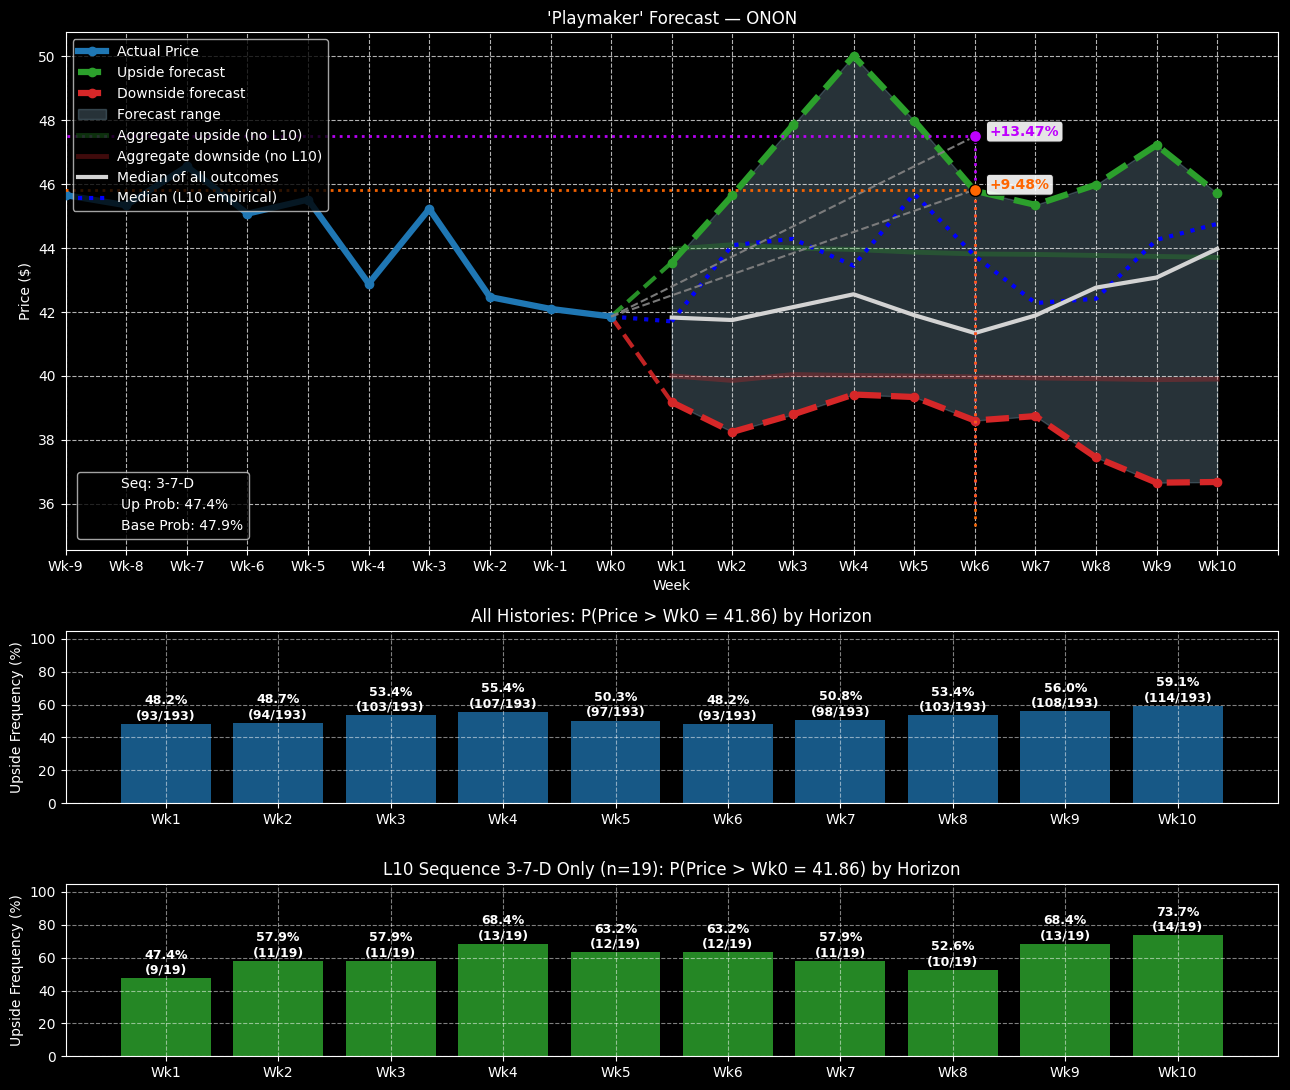Click the green upside forecast peak marker at Wk4
The image size is (1290, 1090).
click(x=854, y=57)
